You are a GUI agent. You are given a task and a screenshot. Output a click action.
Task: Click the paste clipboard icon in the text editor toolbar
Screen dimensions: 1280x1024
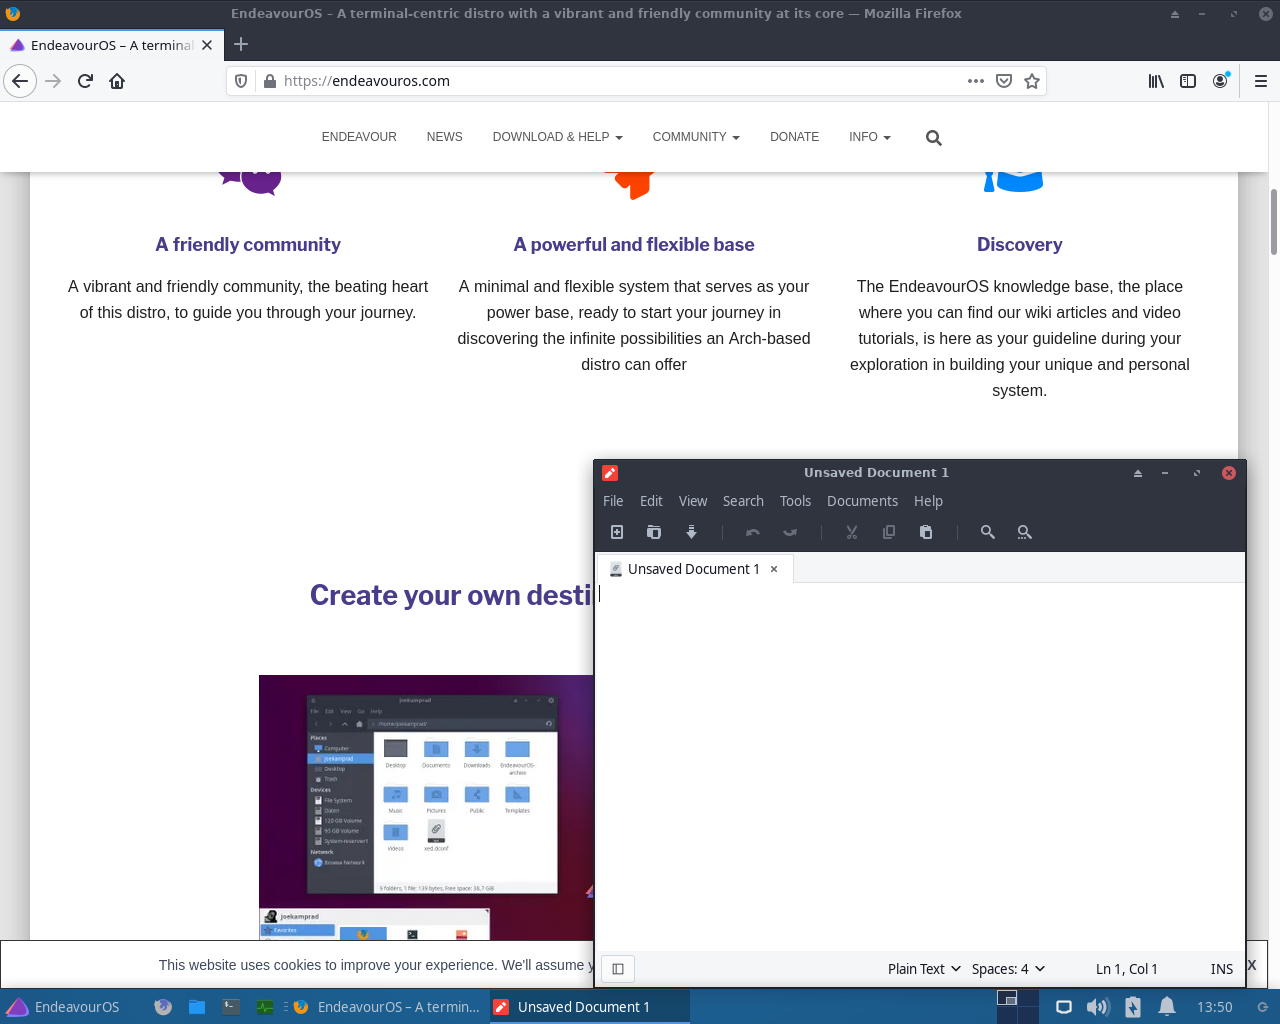point(926,532)
